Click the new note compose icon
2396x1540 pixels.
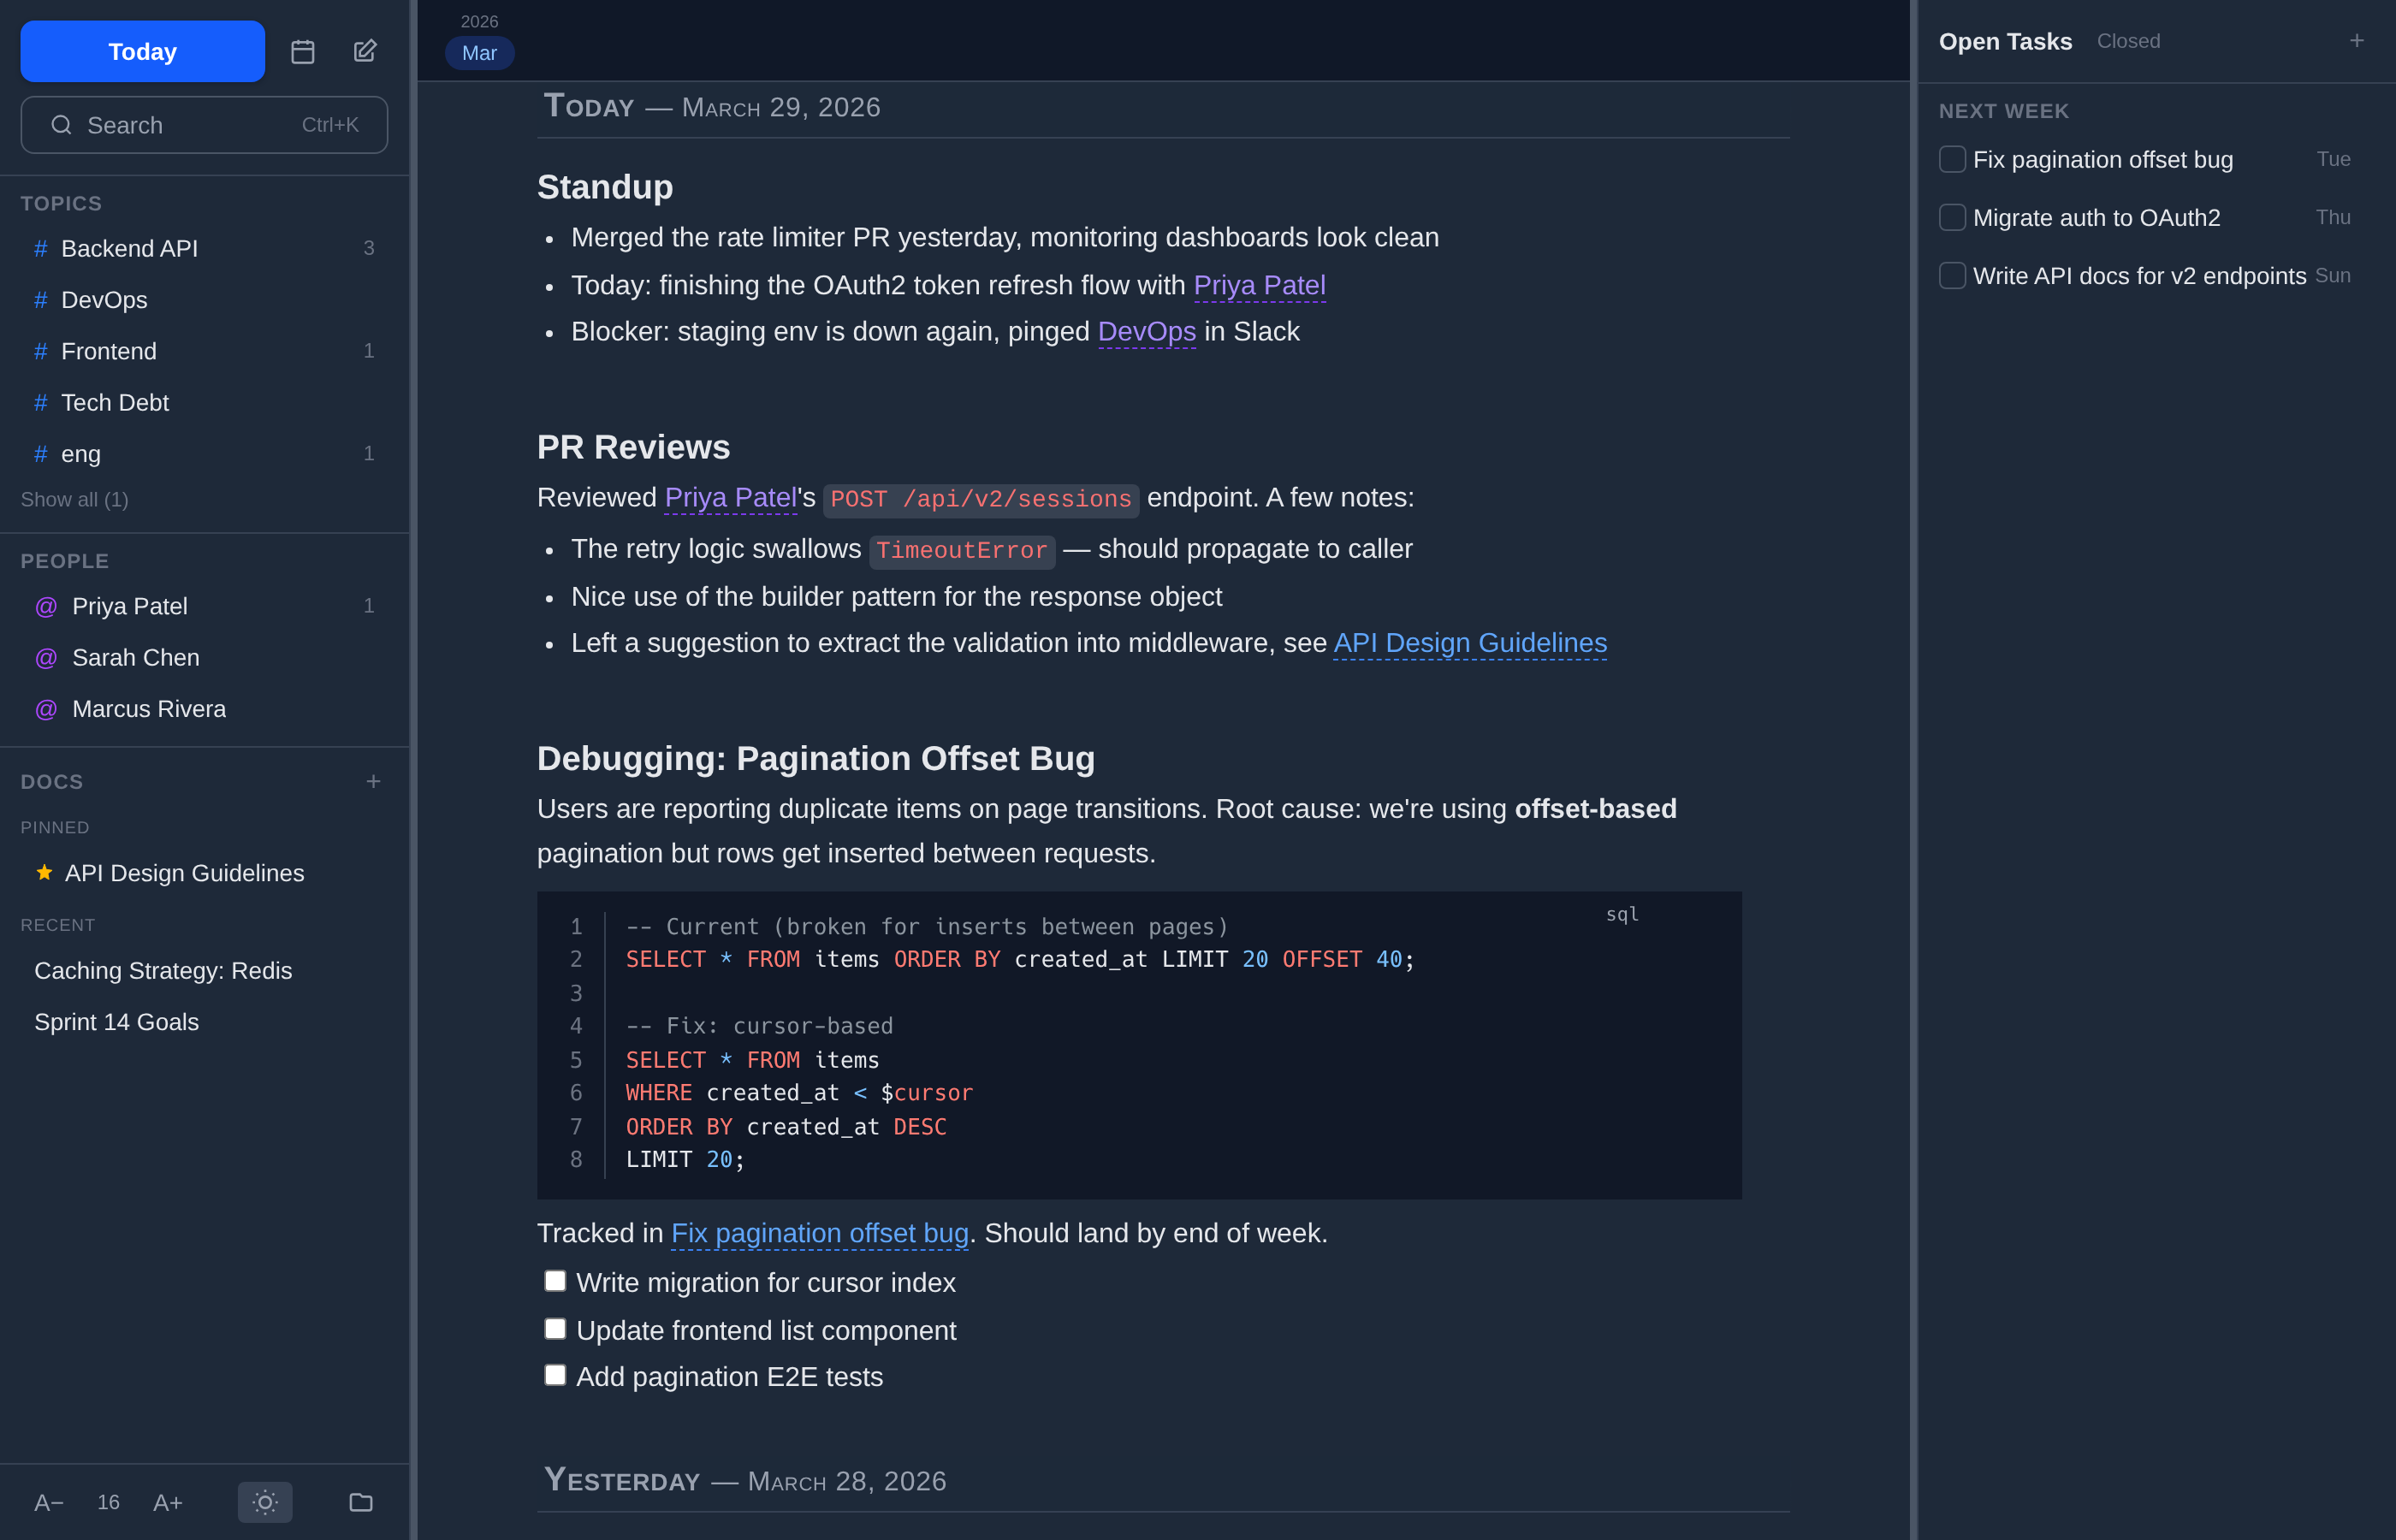pyautogui.click(x=365, y=51)
